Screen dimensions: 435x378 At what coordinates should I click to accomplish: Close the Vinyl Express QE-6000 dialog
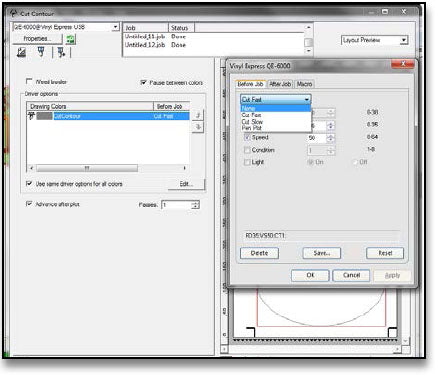click(402, 64)
